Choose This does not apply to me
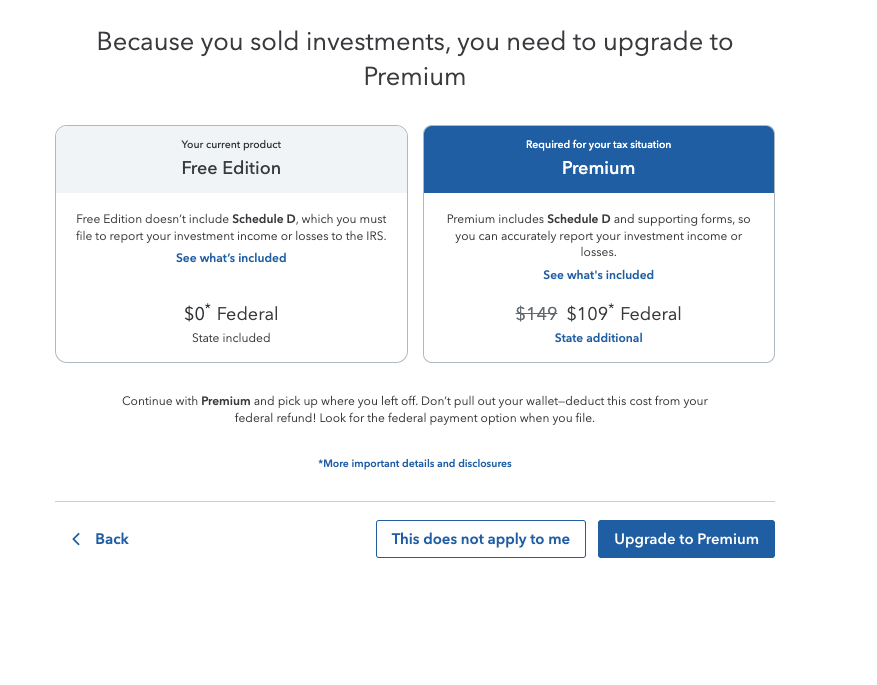877x685 pixels. [x=480, y=539]
